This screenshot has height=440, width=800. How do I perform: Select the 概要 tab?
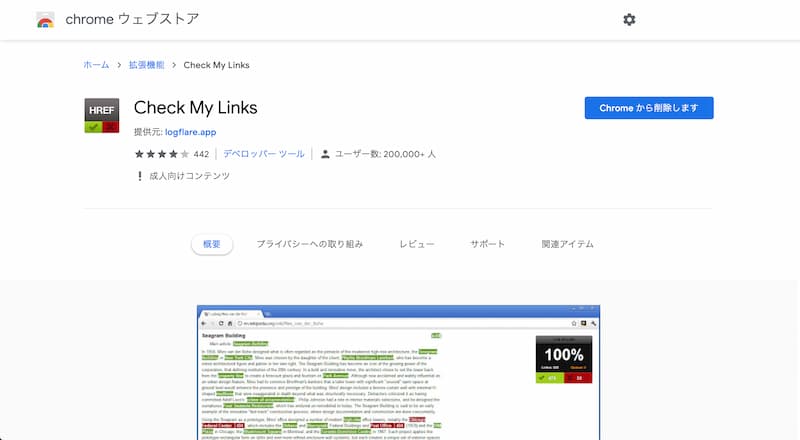click(212, 244)
